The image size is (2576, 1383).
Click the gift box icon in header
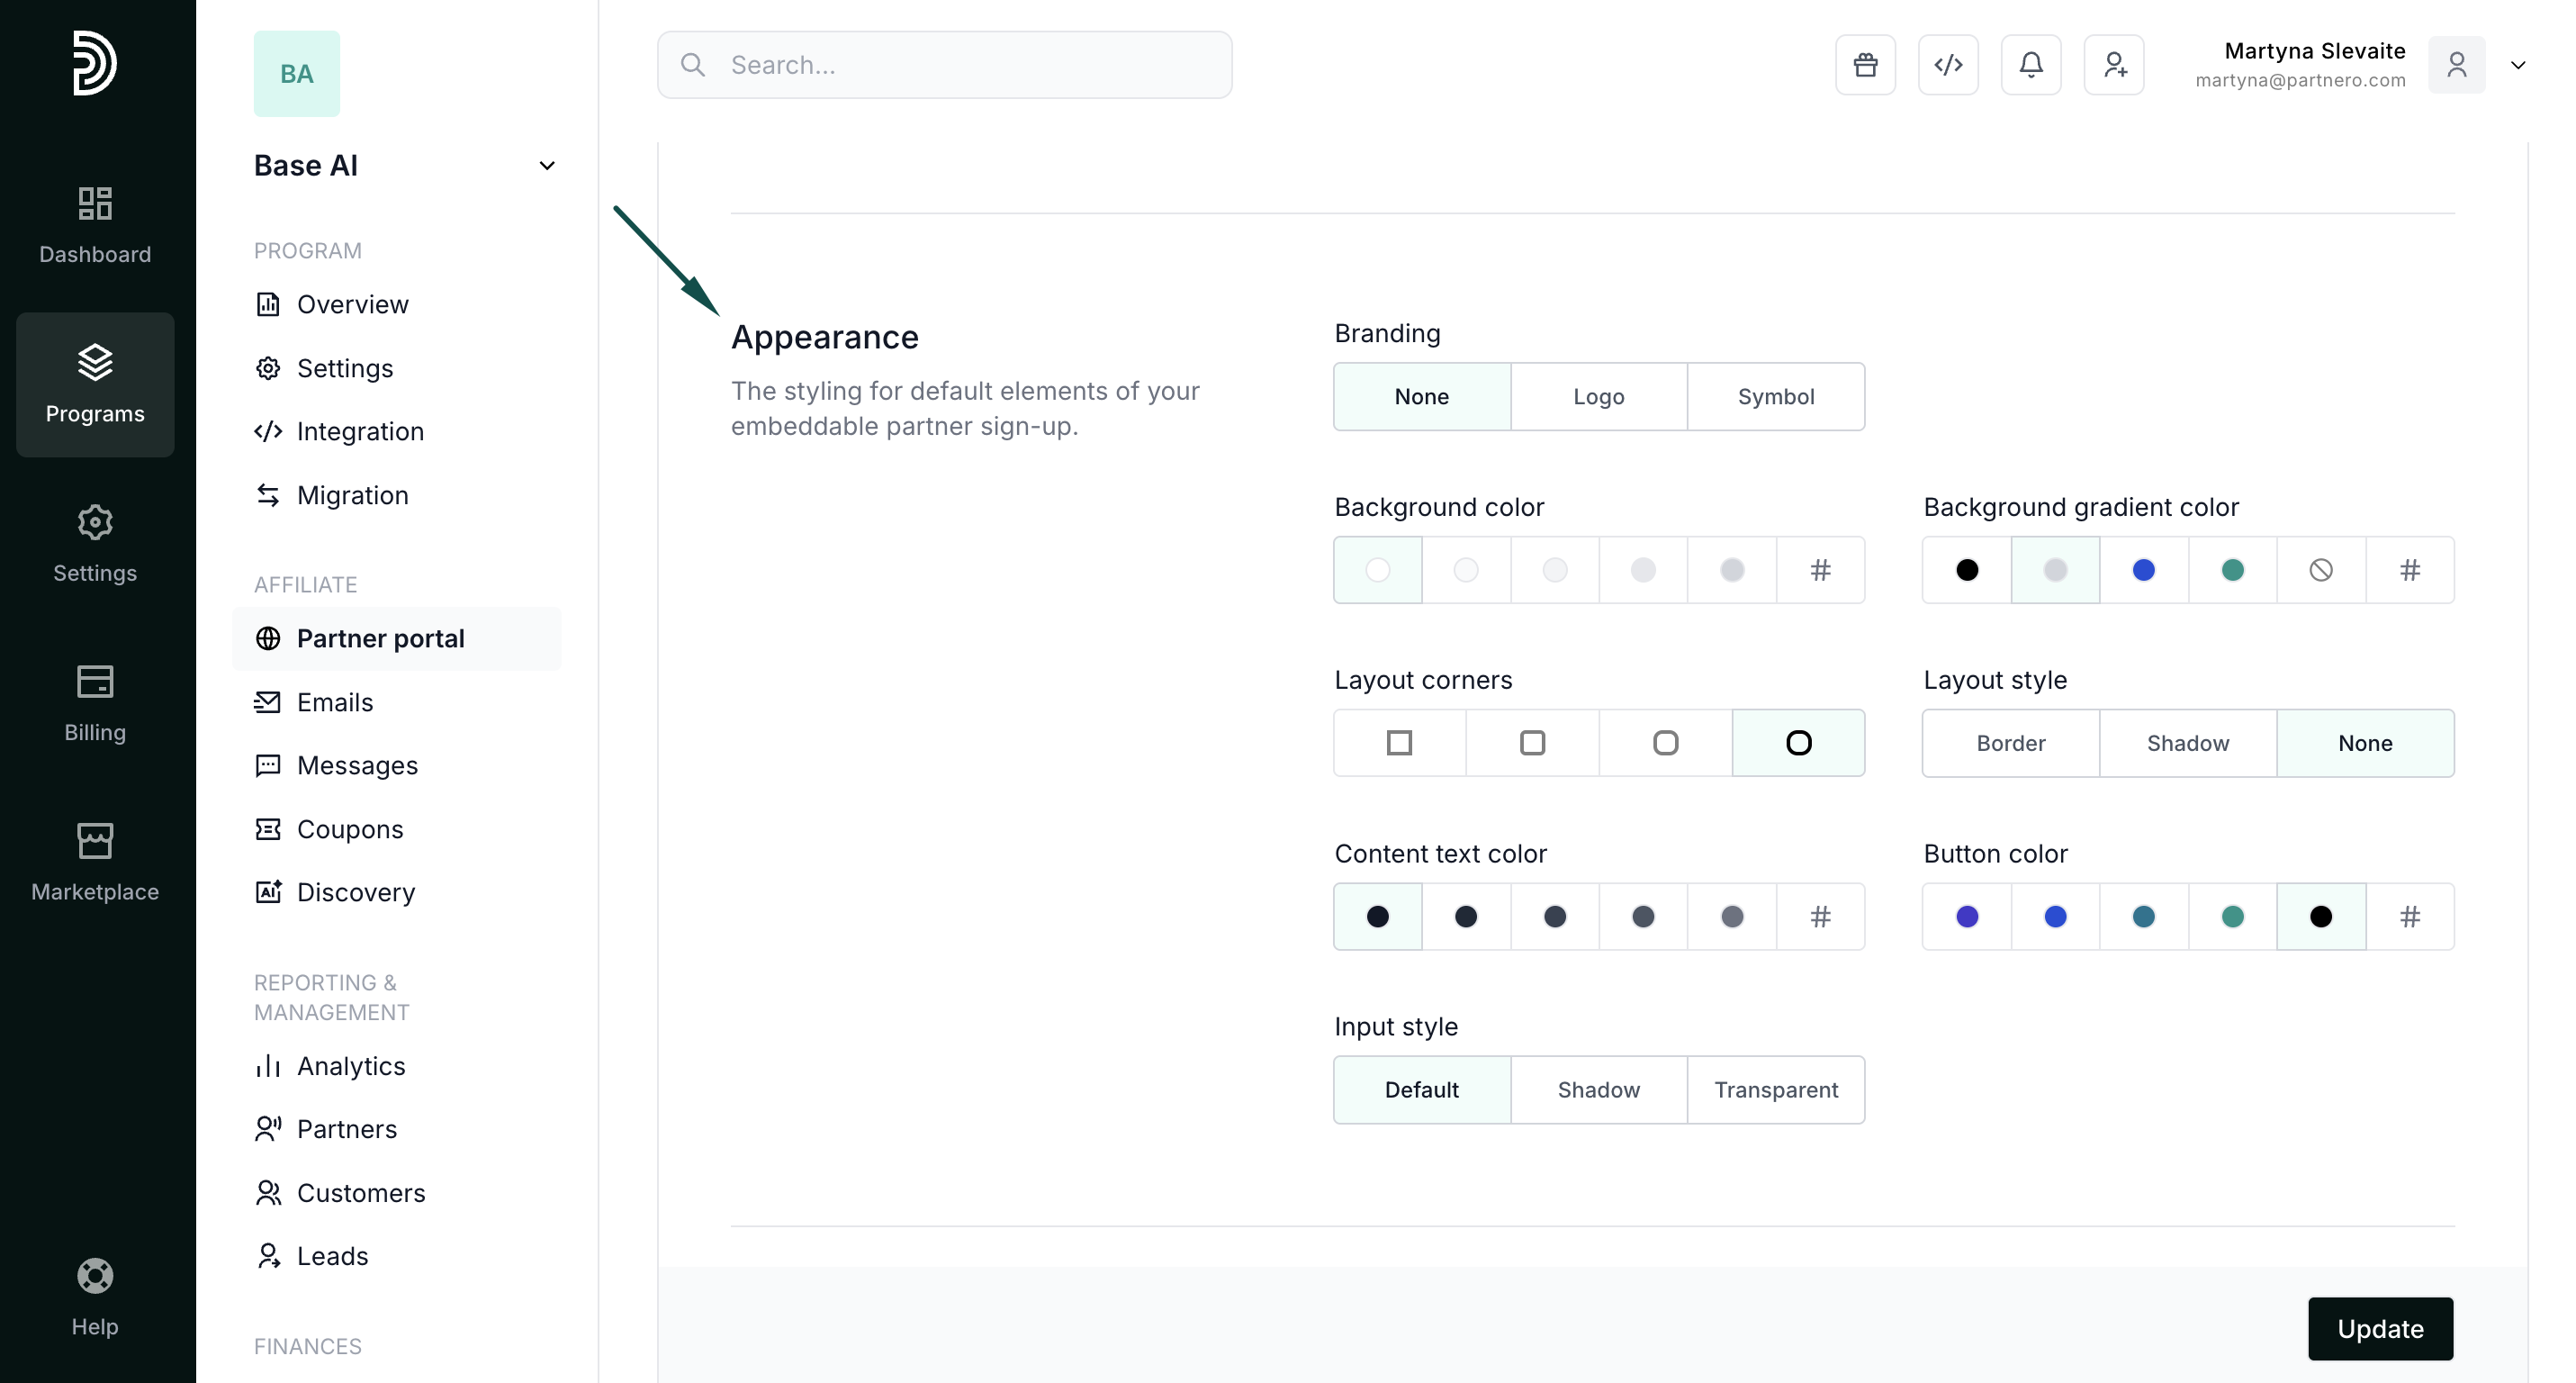point(1865,65)
